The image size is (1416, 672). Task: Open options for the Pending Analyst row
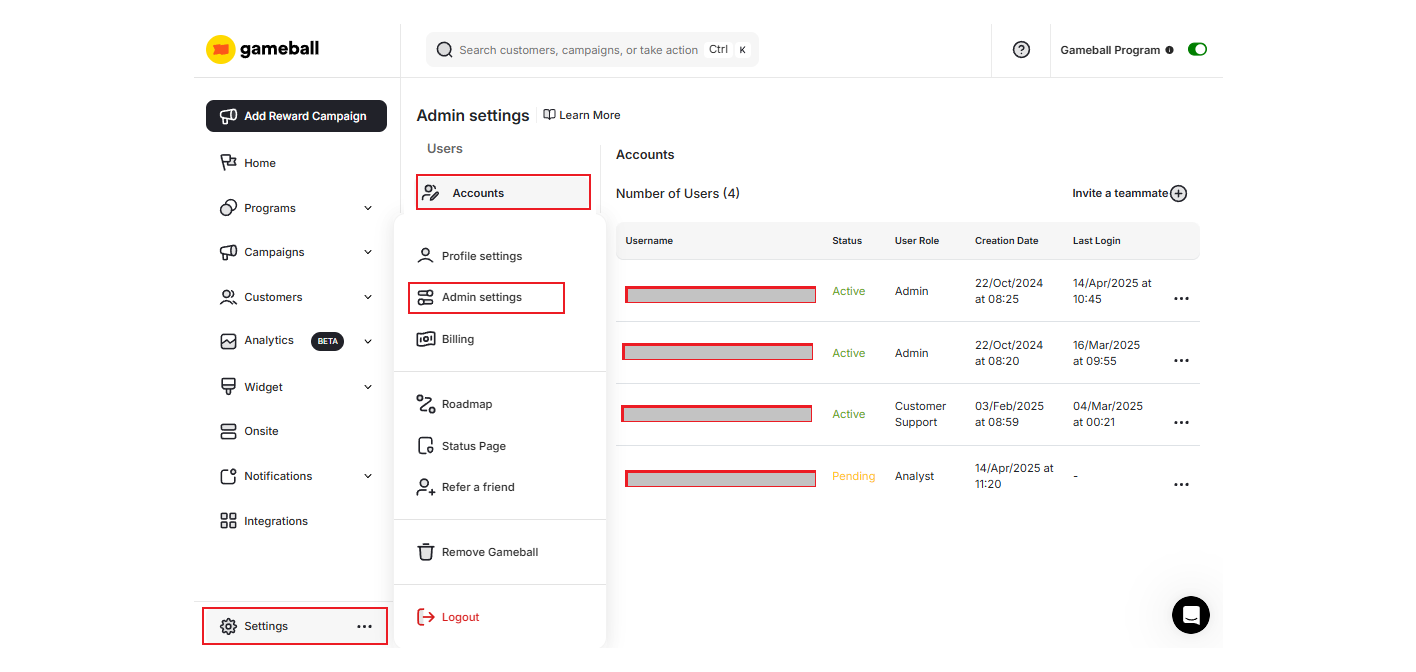pyautogui.click(x=1181, y=484)
